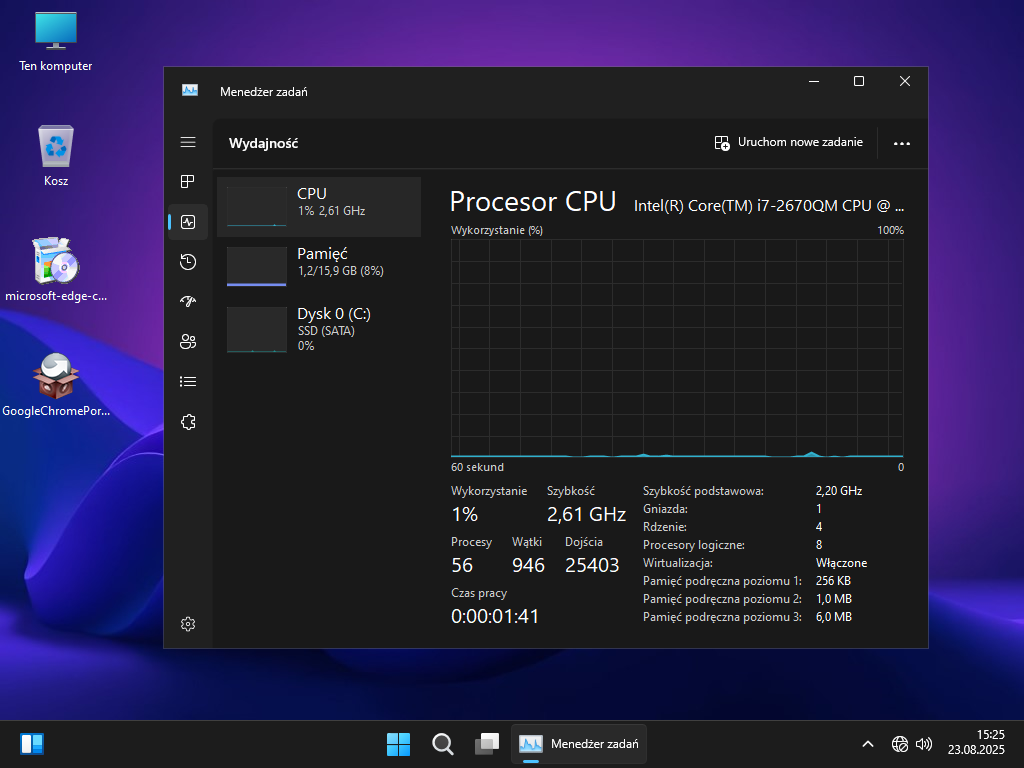Open the Processes page icon in sidebar
The height and width of the screenshot is (768, 1024).
[x=188, y=182]
